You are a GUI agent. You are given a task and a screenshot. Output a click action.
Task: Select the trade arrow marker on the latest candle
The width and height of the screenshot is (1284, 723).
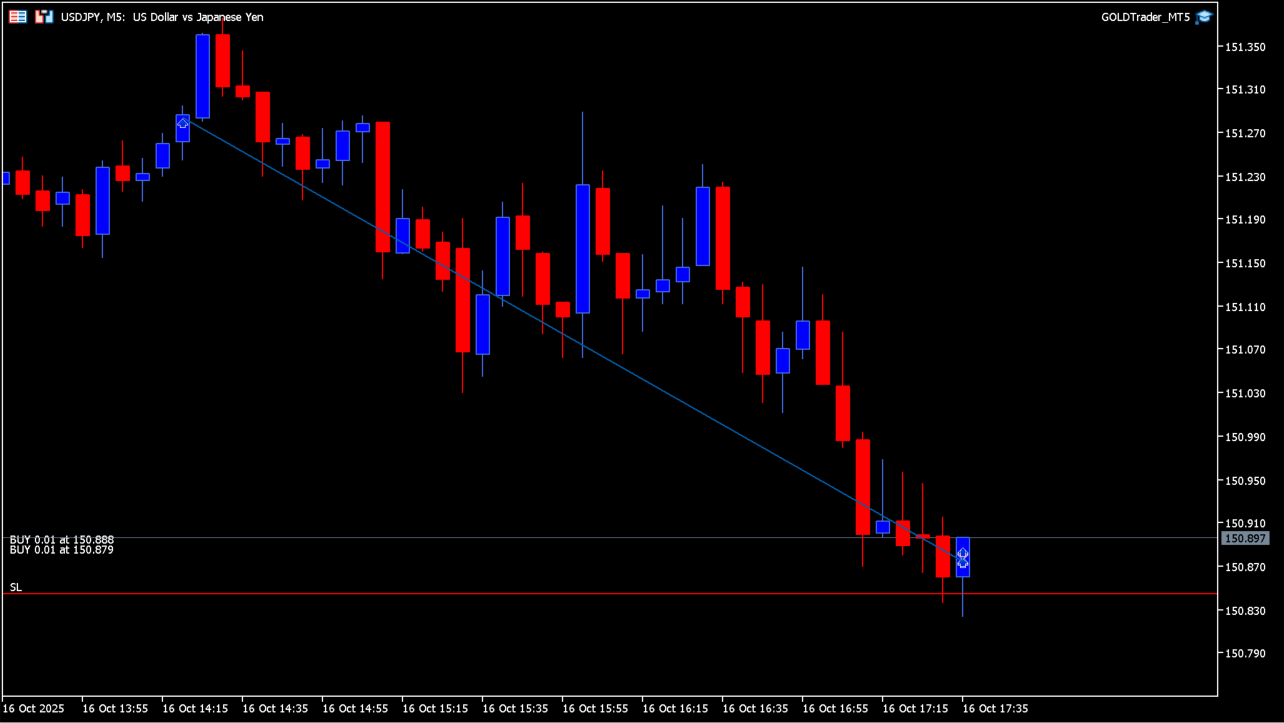(963, 559)
